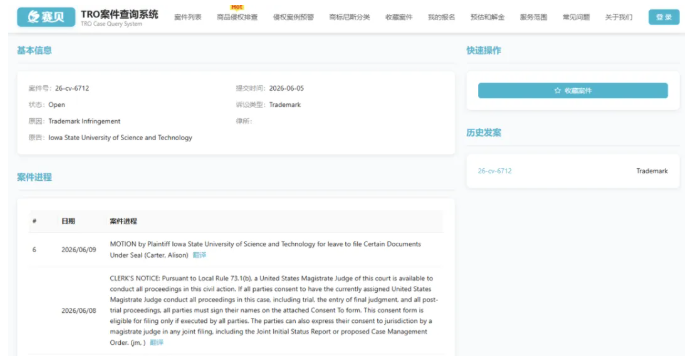
Task: Open 服务范围 in the navigation
Action: 533,17
